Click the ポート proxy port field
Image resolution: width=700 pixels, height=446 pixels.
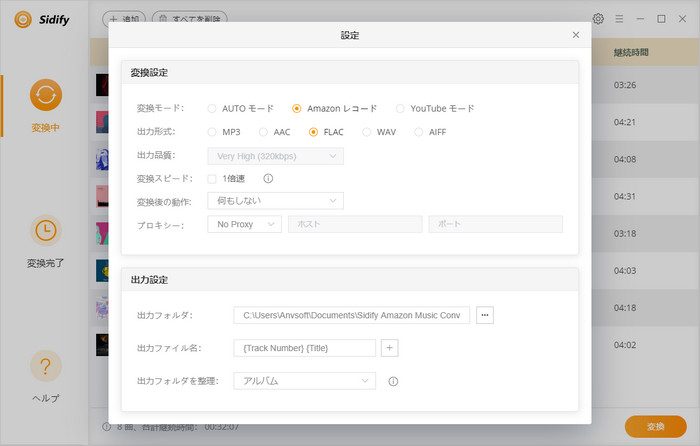[496, 224]
